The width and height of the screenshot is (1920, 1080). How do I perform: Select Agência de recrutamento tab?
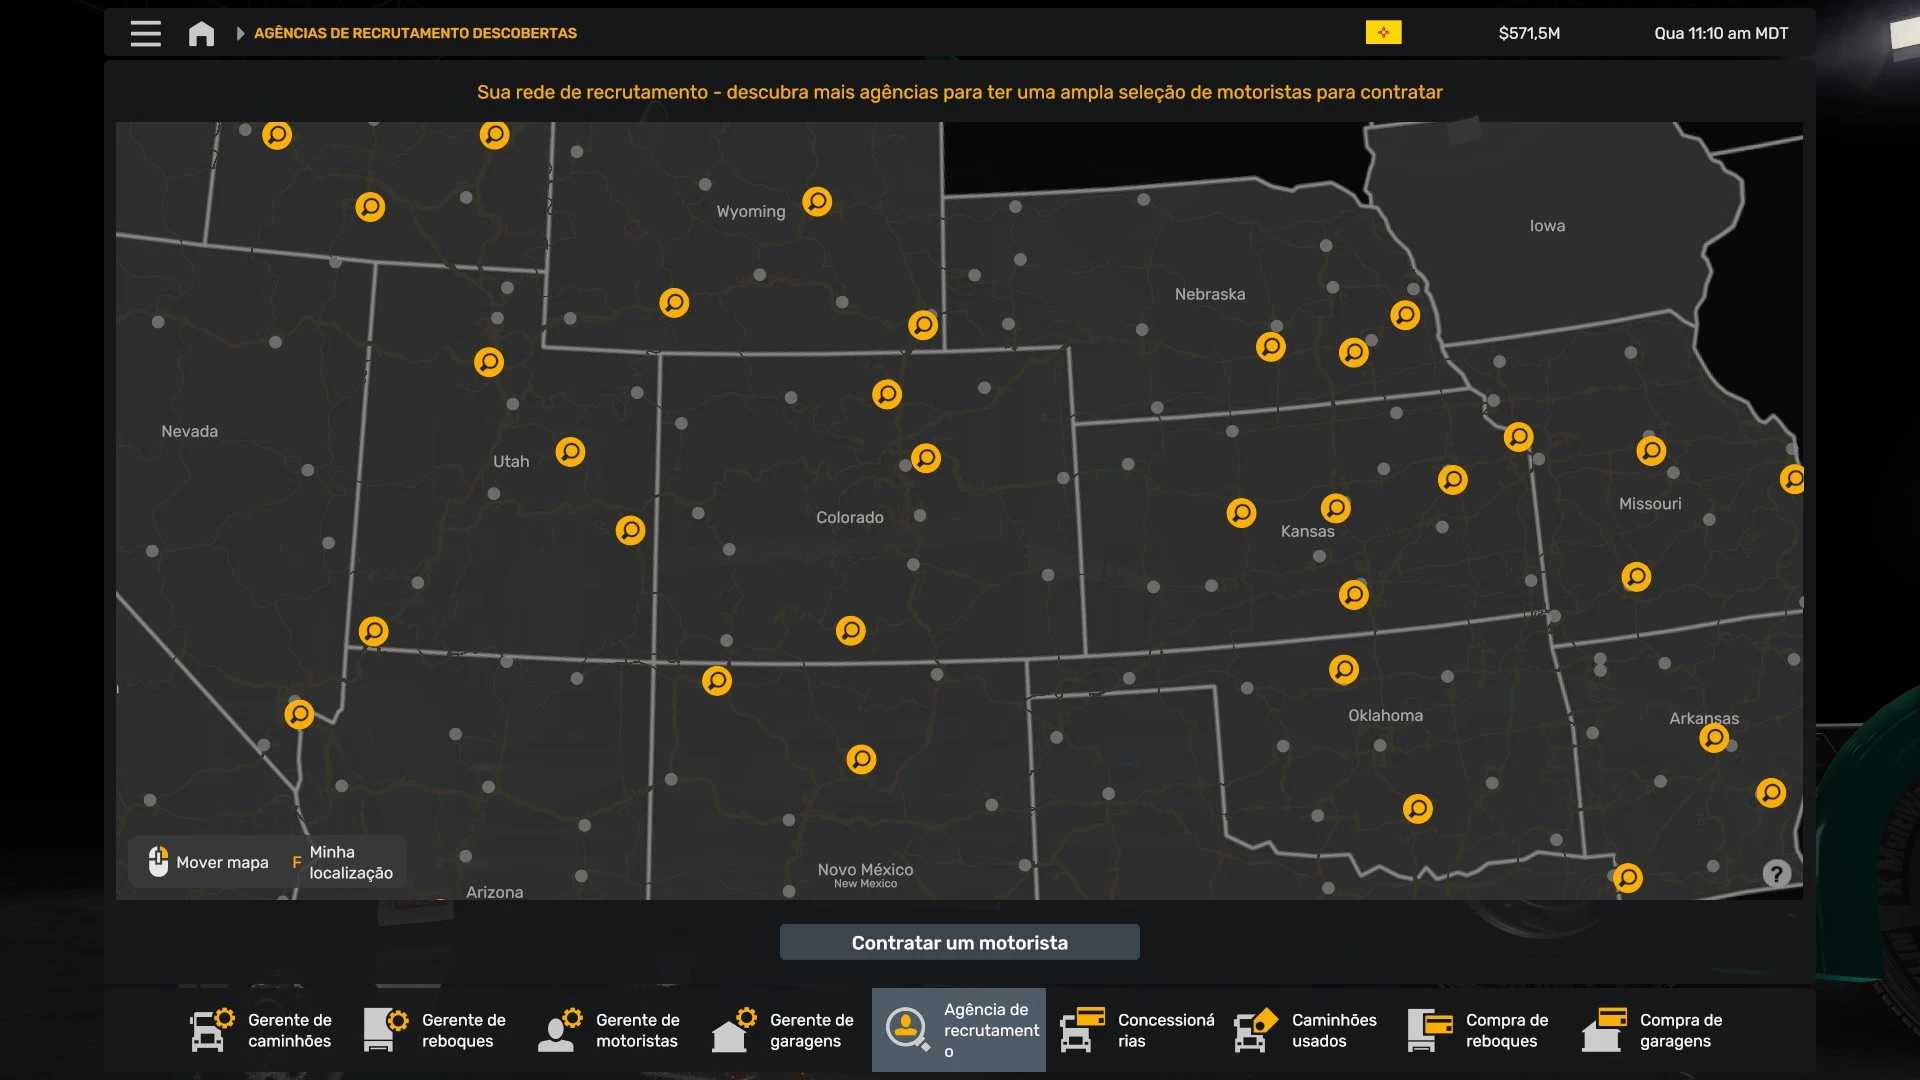pos(959,1030)
